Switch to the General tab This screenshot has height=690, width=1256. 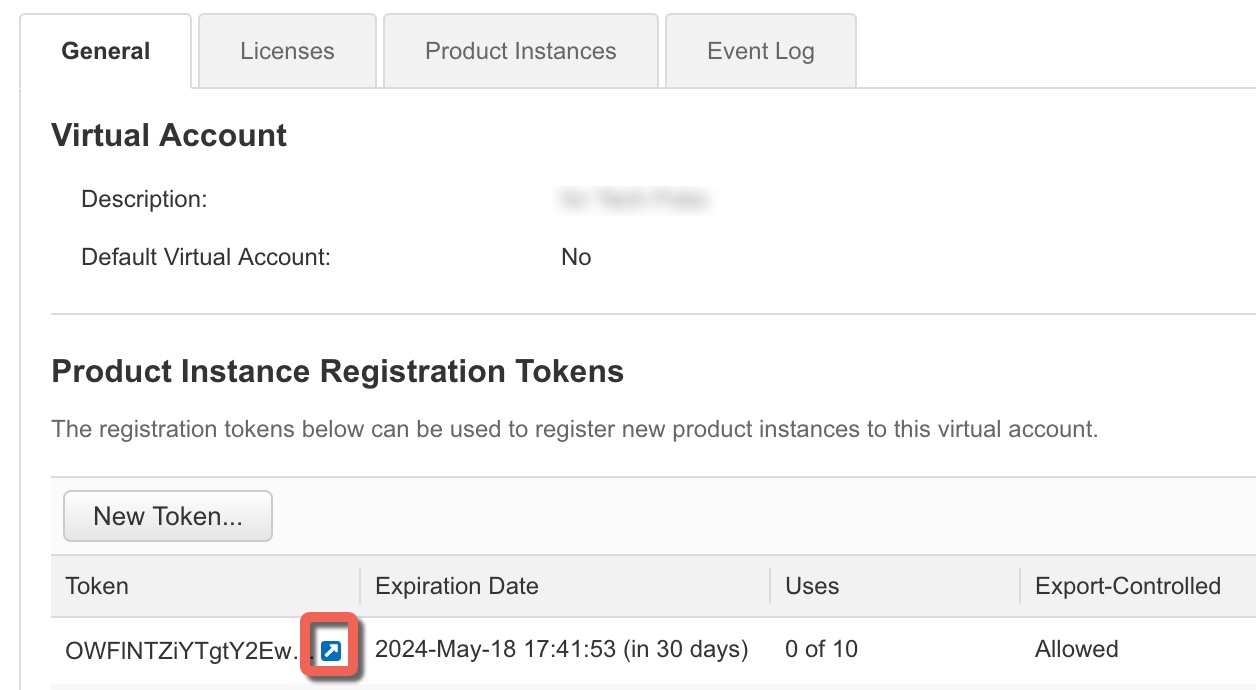point(106,51)
